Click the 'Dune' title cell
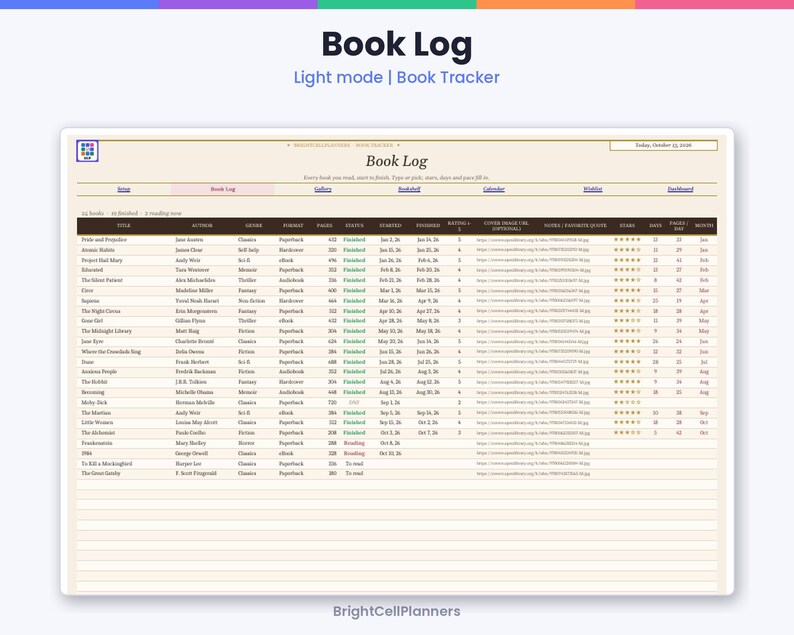794x635 pixels. tap(88, 362)
